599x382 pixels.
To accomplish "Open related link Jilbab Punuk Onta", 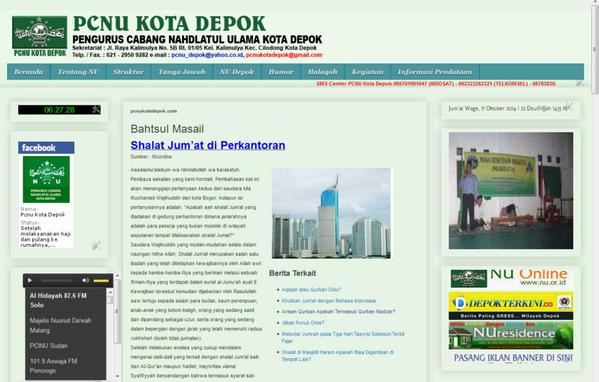I will click(303, 323).
